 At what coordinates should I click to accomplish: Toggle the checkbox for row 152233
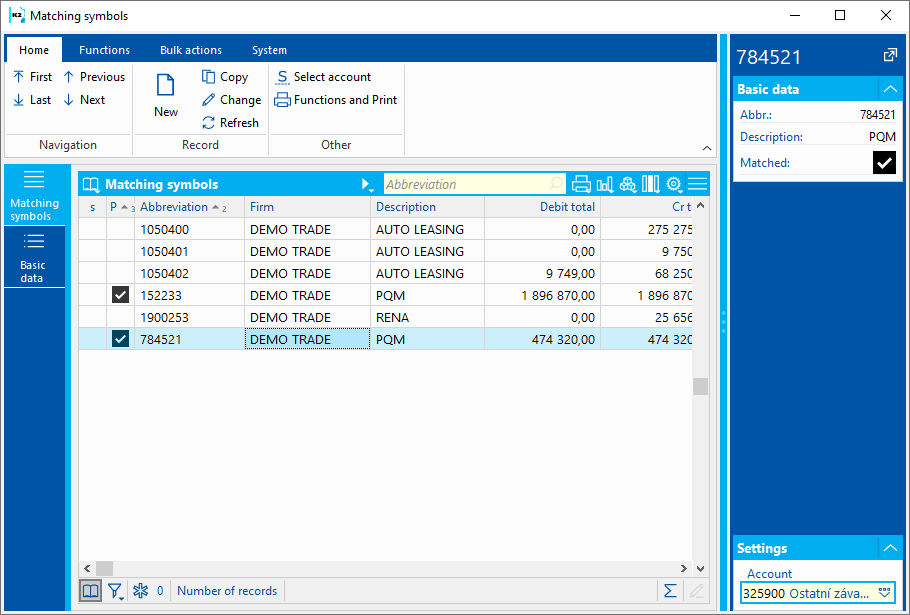pos(120,295)
